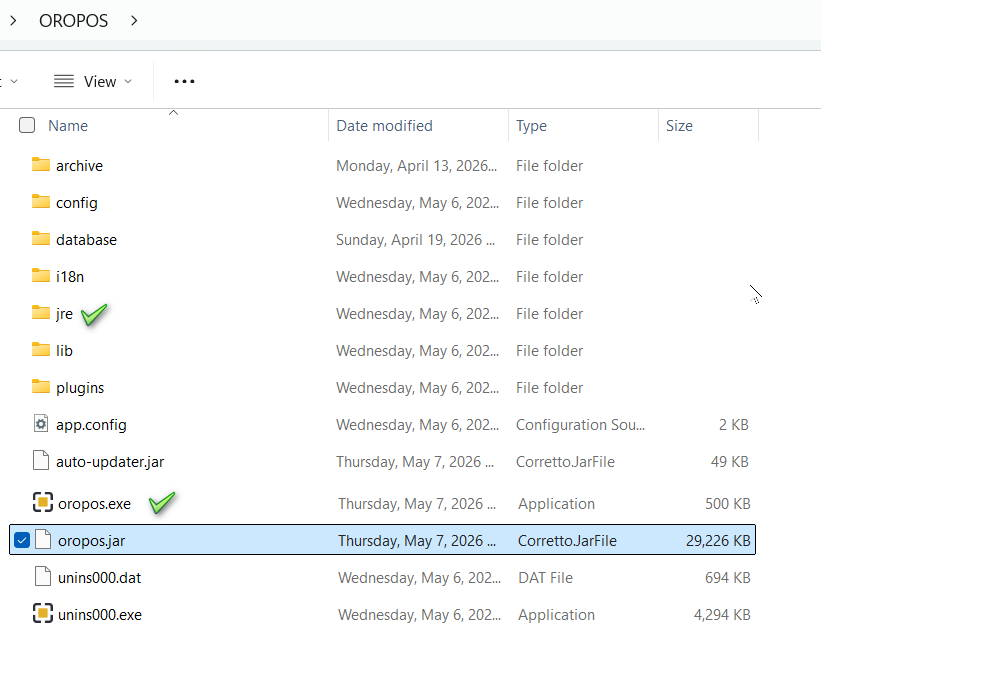
Task: Select the lib folder name
Action: [64, 351]
